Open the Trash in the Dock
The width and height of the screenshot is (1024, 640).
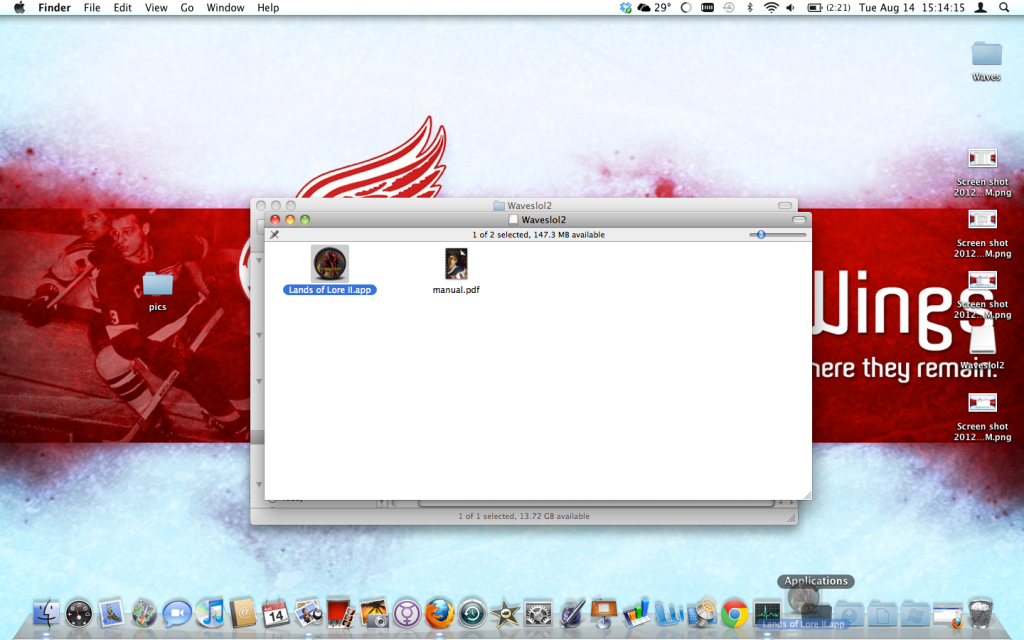tap(980, 614)
